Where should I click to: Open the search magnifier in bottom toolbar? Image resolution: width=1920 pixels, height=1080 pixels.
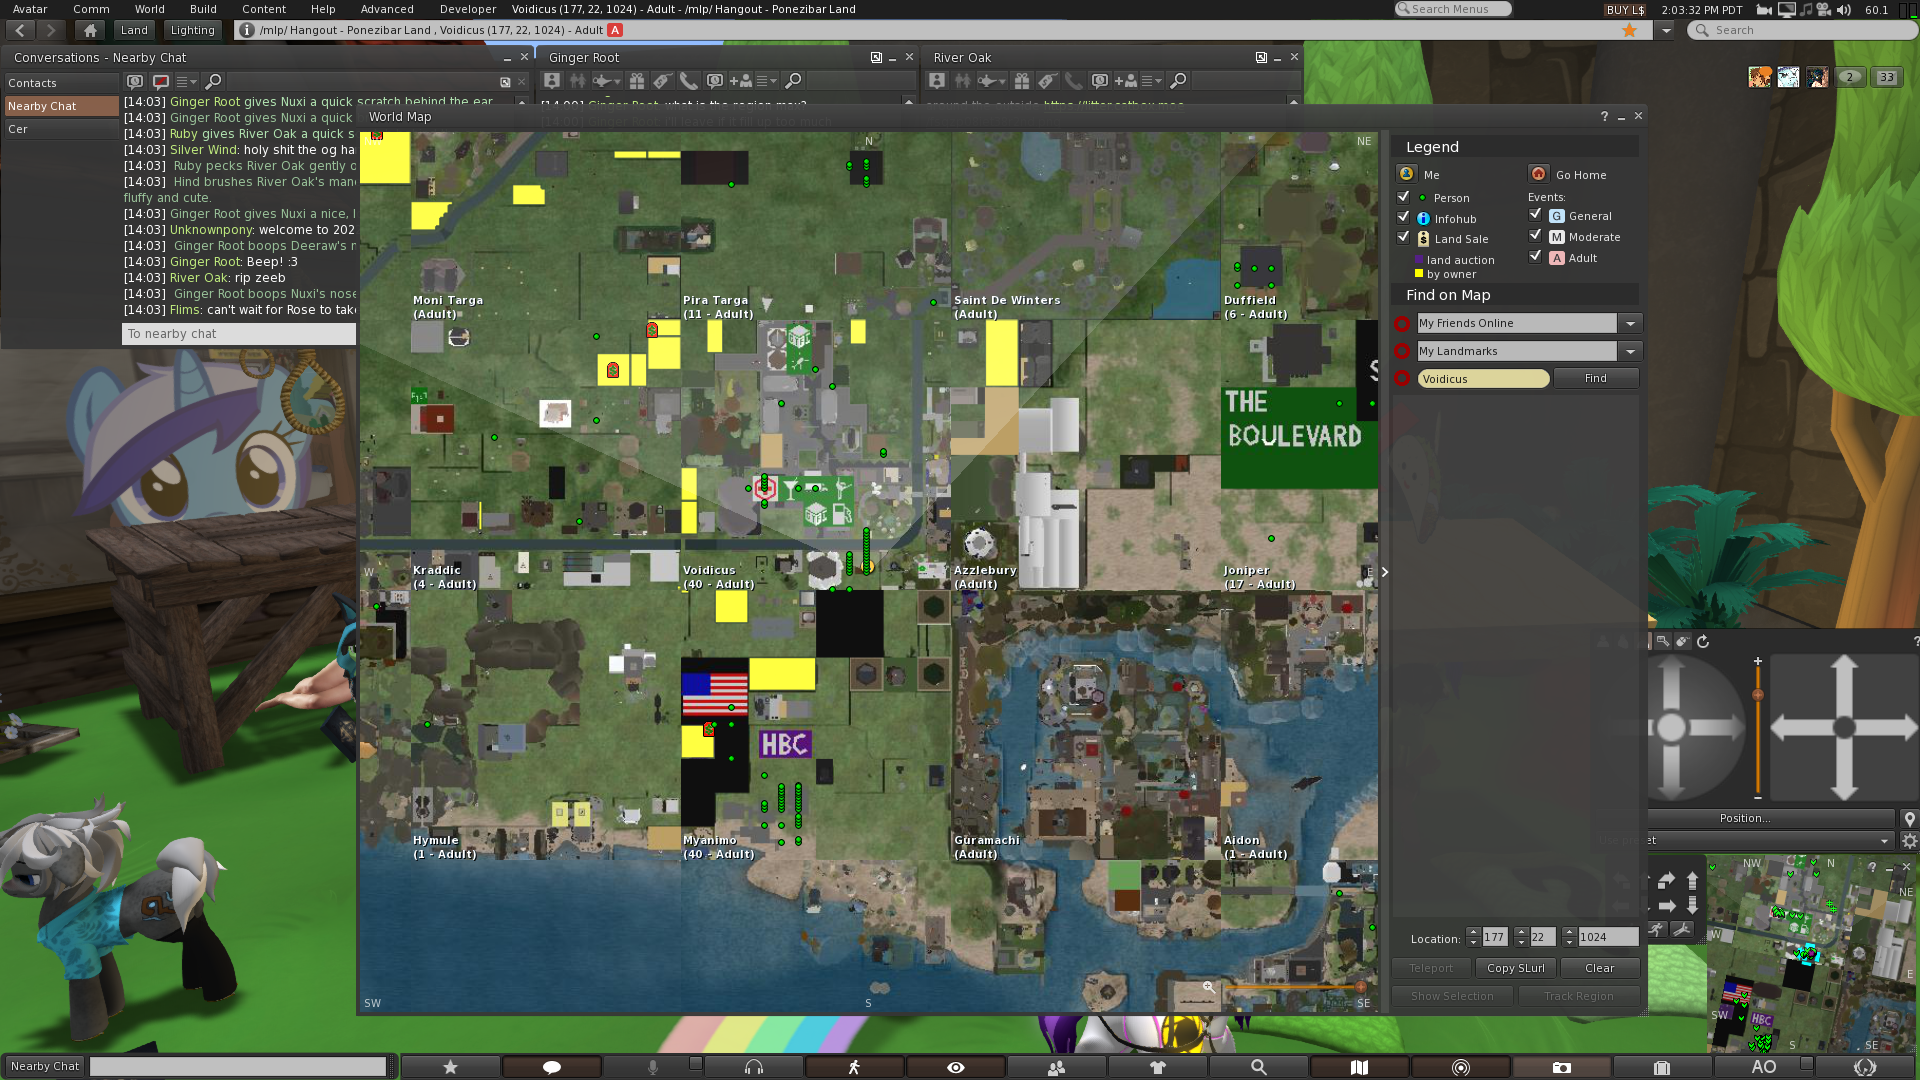tap(1258, 1067)
